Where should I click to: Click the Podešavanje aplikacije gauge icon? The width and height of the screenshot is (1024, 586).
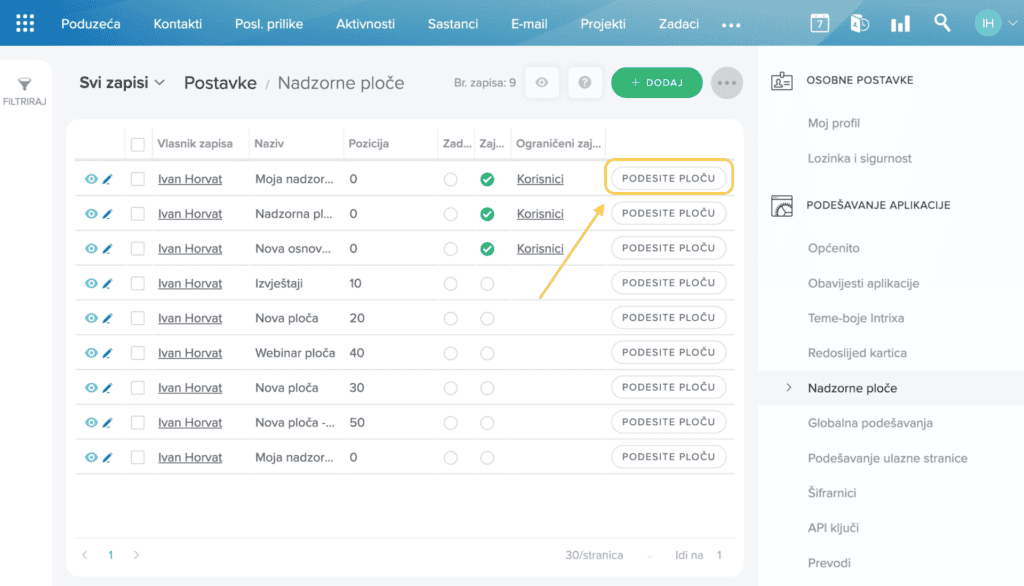pos(782,206)
